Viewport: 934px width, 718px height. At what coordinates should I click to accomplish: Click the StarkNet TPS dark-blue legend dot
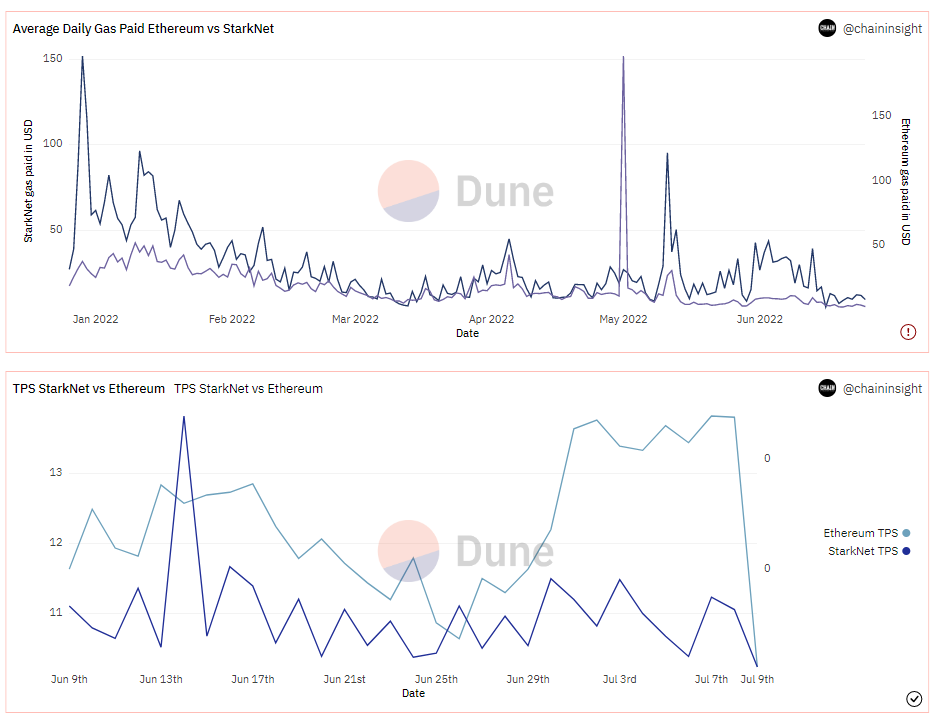[906, 551]
